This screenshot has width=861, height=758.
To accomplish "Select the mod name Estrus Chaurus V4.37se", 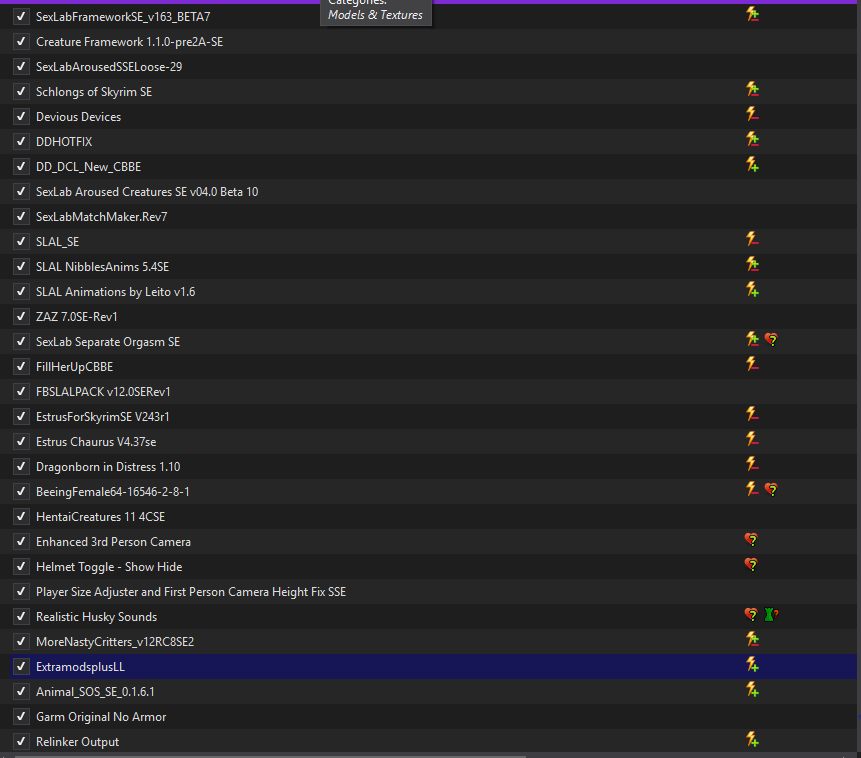I will [96, 442].
